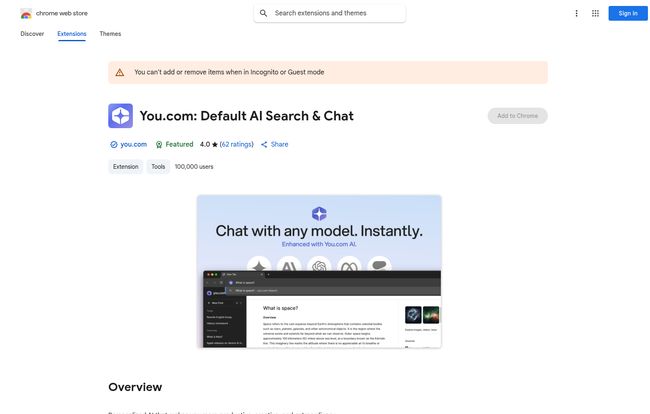
Task: Click the disabled Add to Chrome button
Action: tap(517, 116)
